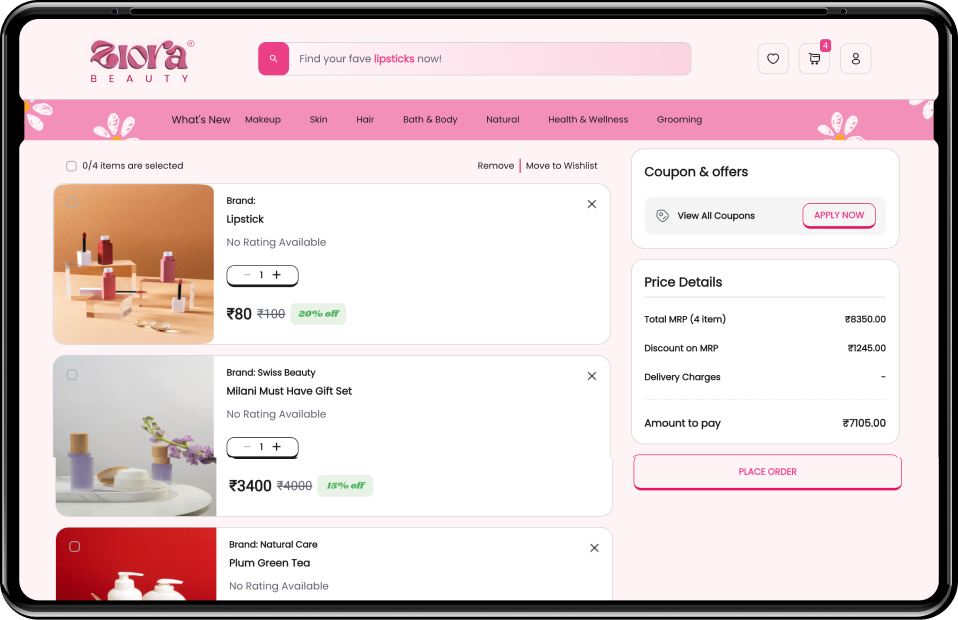Select the coupon tag icon
958x620 pixels.
click(662, 215)
